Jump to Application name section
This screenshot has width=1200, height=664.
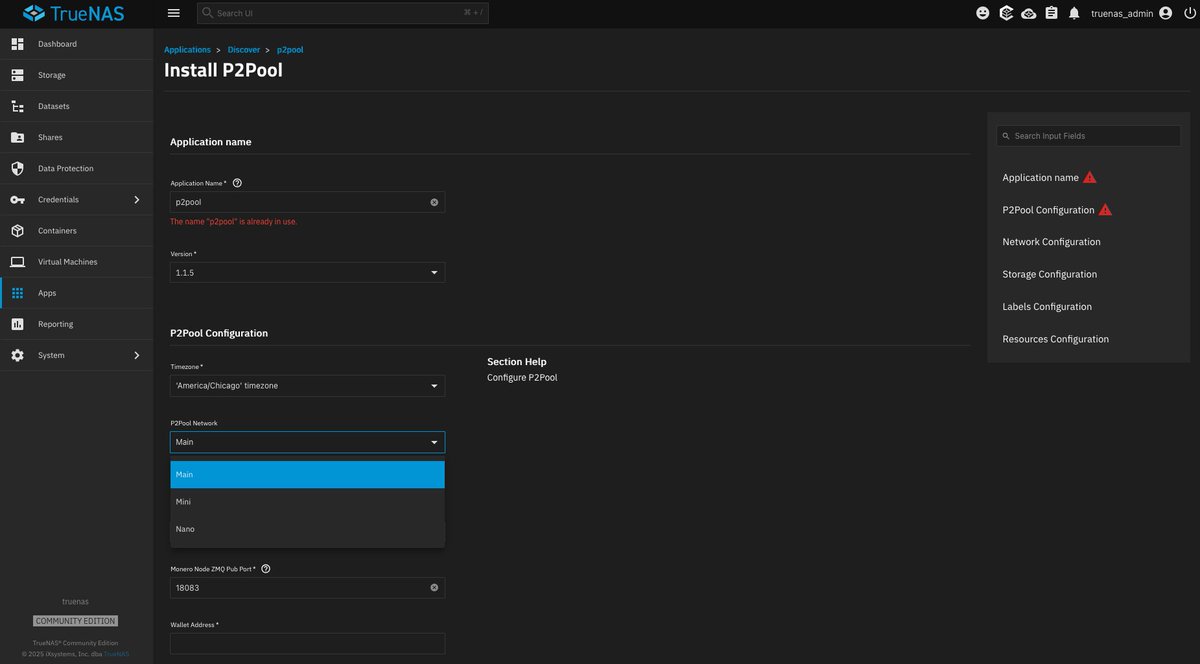pyautogui.click(x=1040, y=178)
